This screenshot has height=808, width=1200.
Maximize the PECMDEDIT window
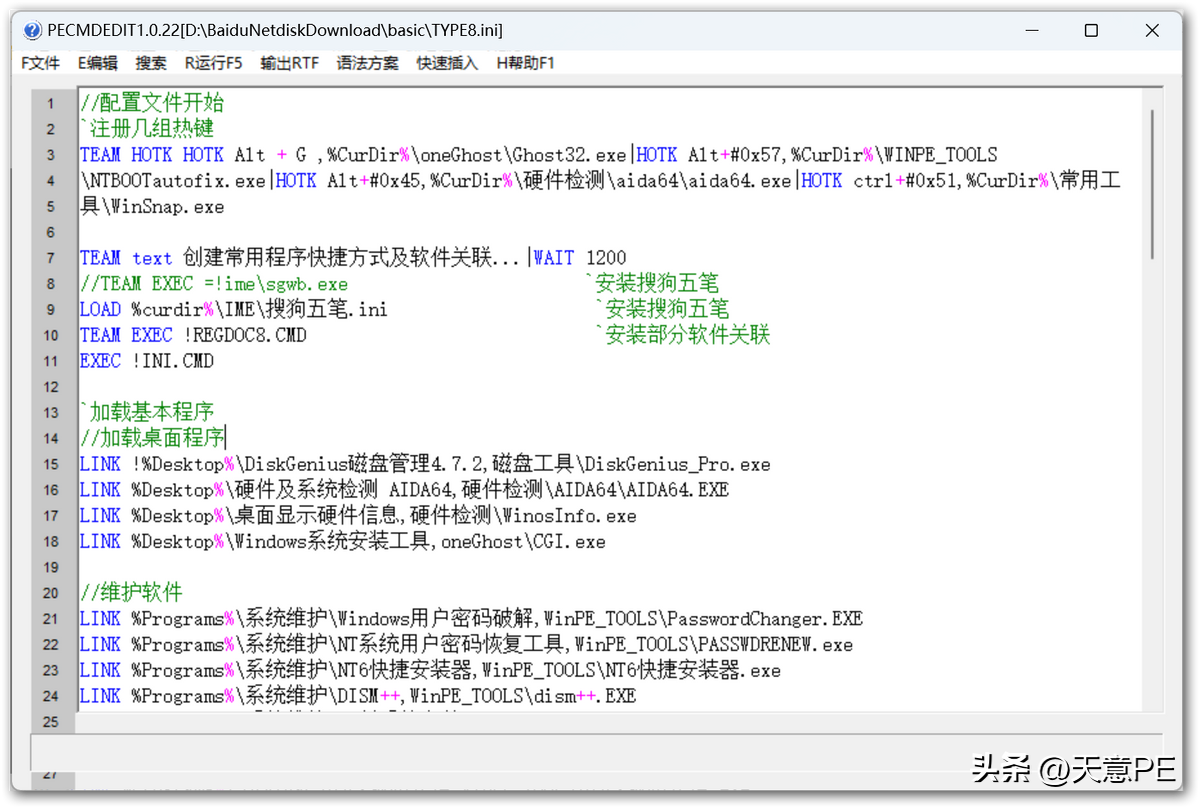(x=1091, y=31)
